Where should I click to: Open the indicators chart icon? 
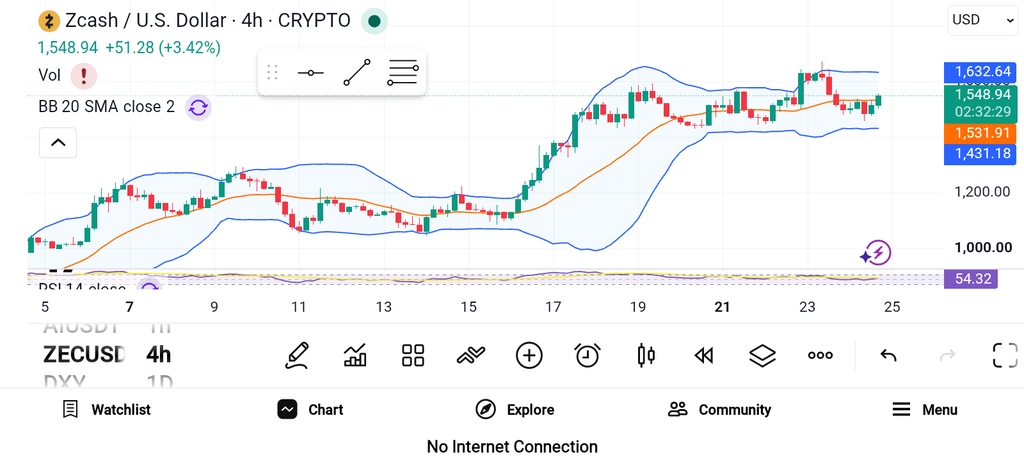pyautogui.click(x=355, y=355)
